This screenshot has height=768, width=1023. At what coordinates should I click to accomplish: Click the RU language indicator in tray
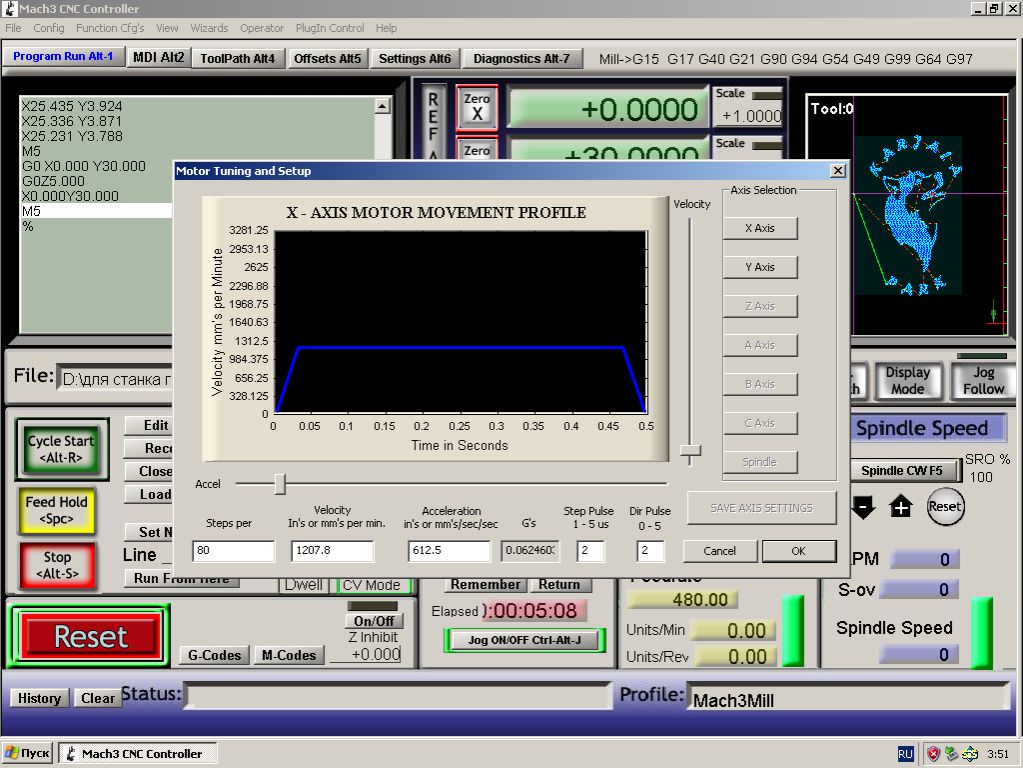[905, 754]
